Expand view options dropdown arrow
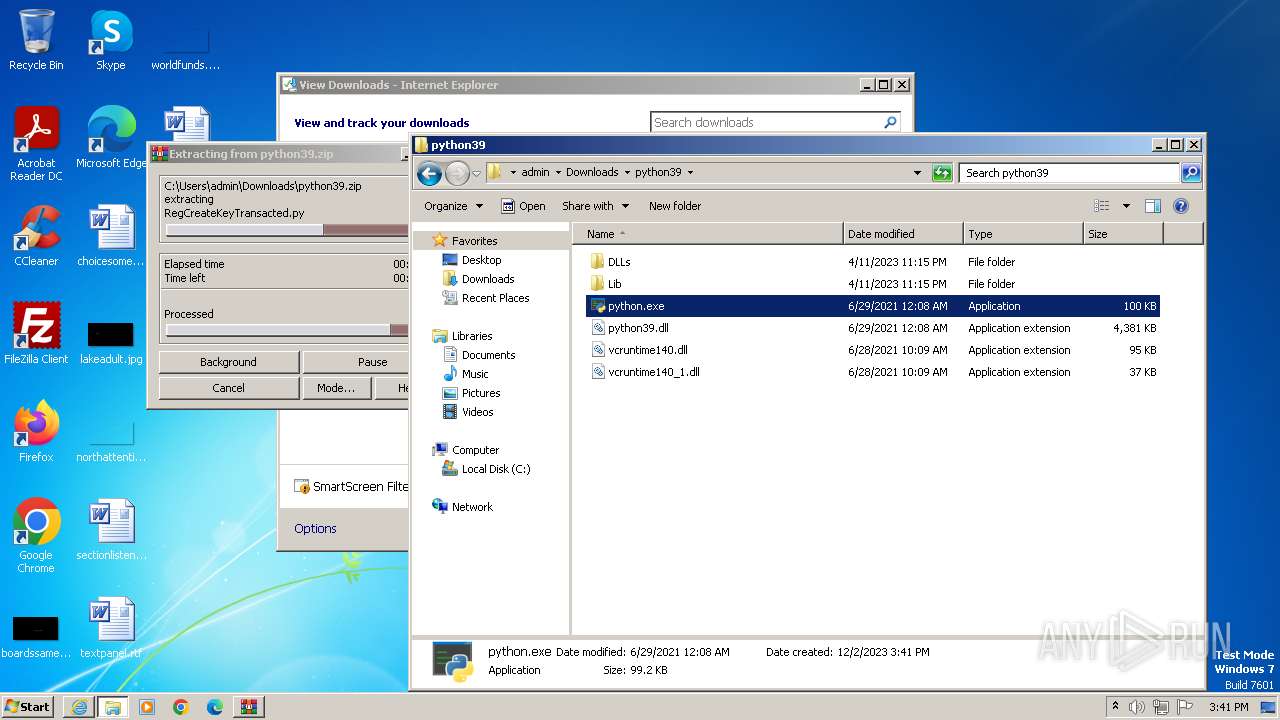 point(1126,206)
